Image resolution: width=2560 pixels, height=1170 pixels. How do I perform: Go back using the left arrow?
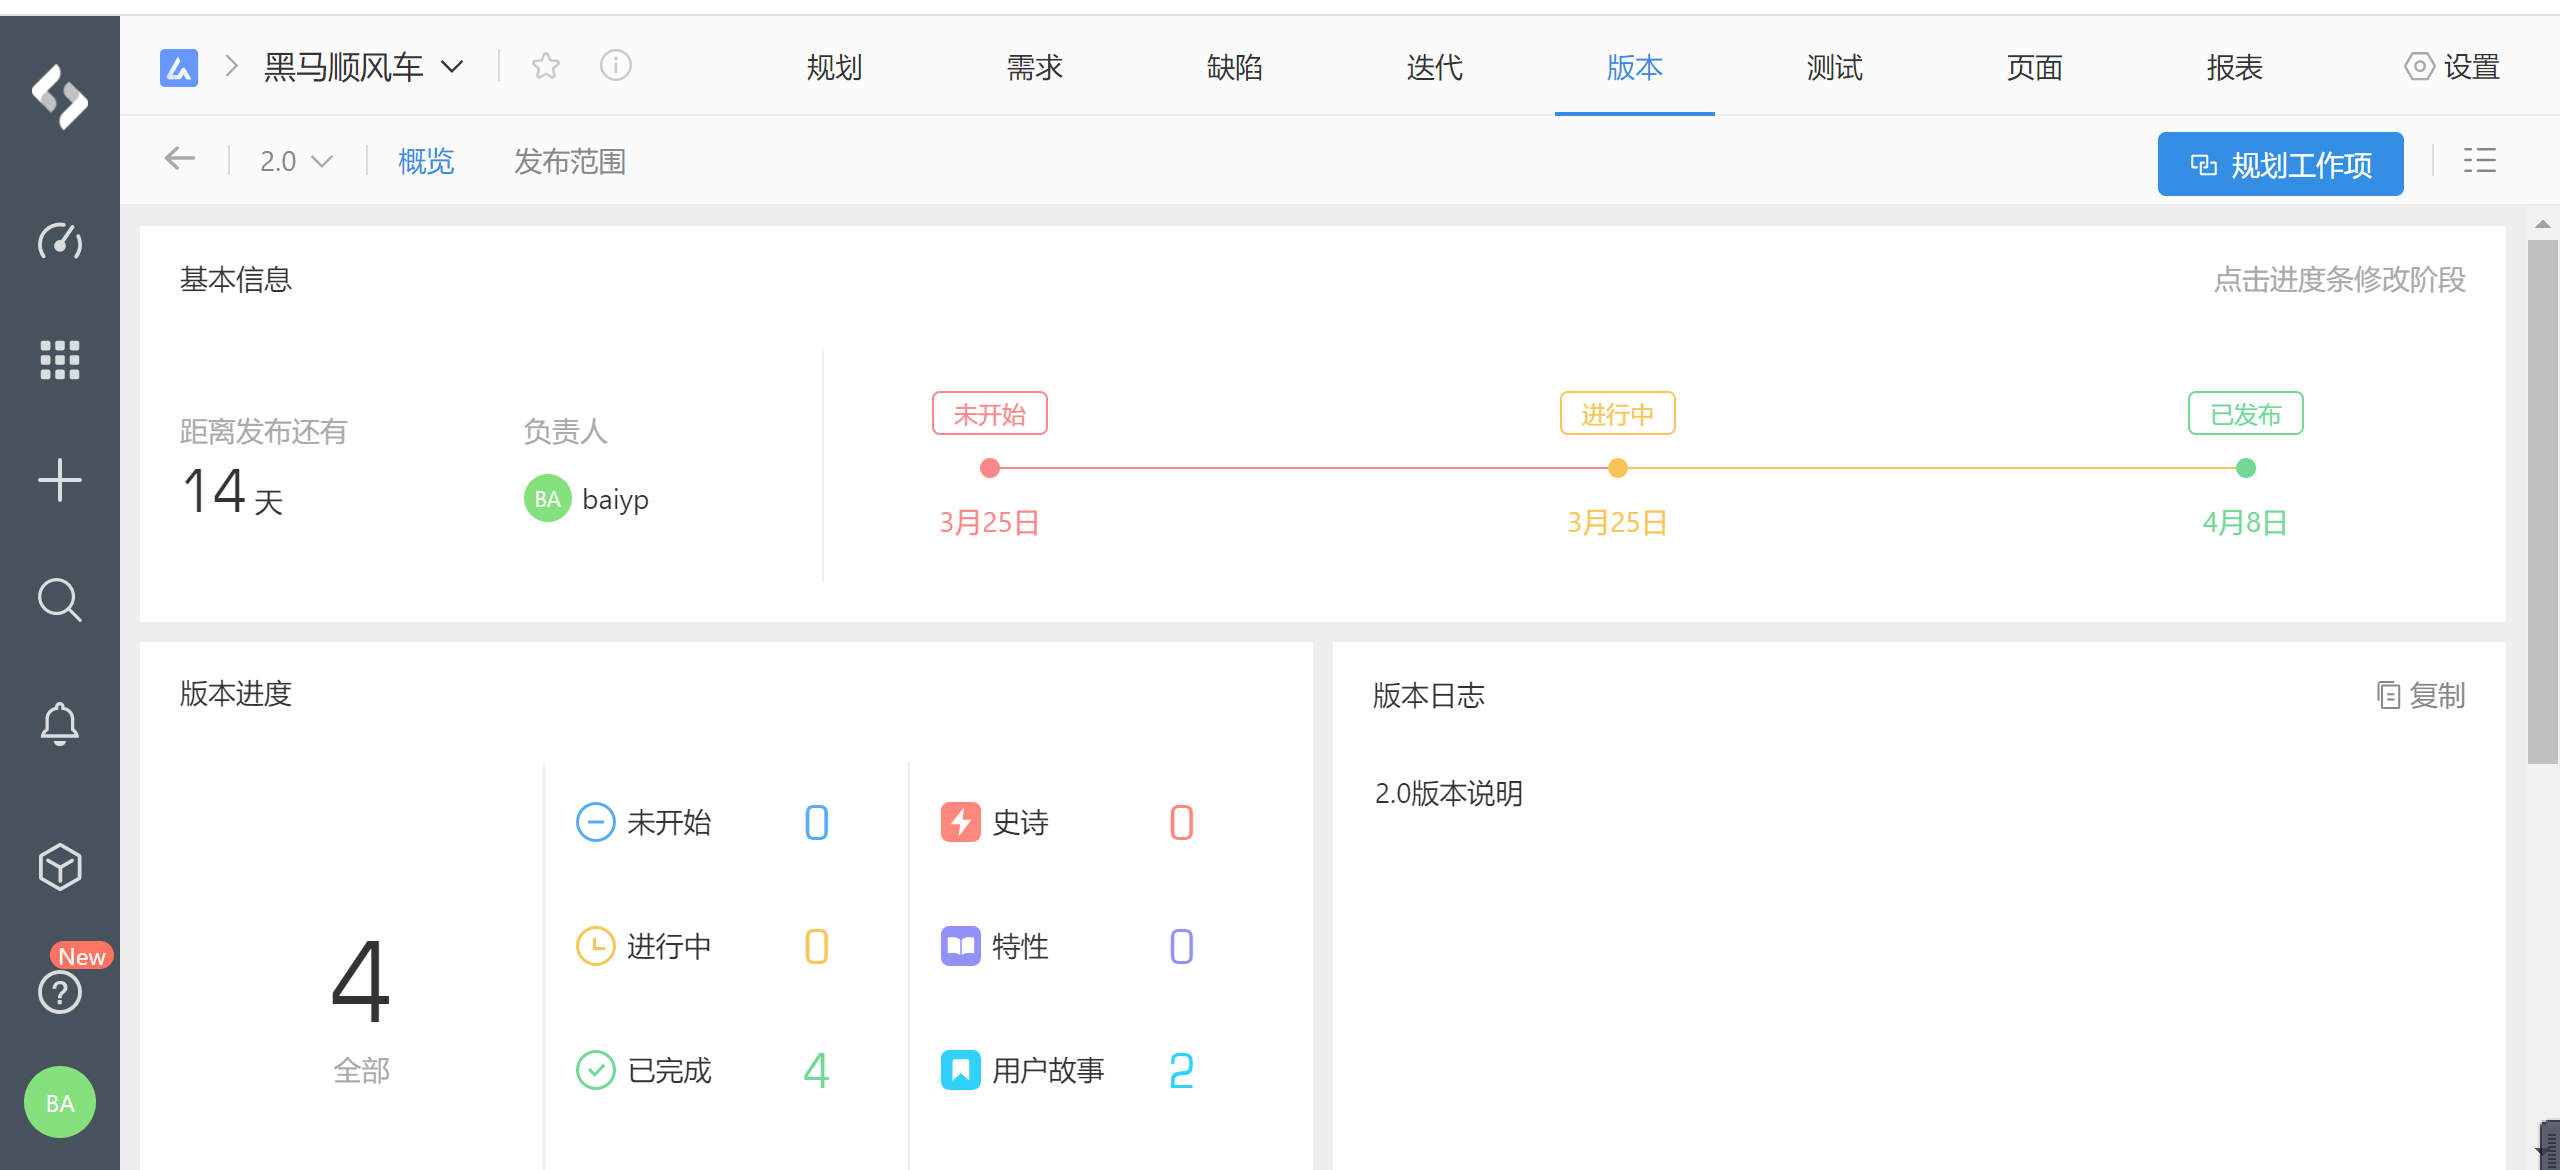(x=180, y=159)
